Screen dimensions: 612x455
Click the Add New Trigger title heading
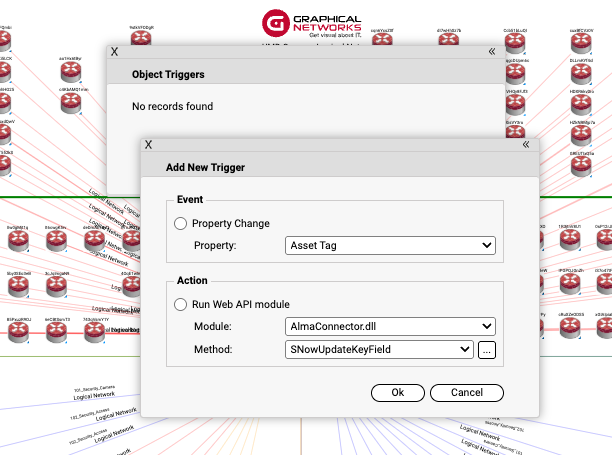(205, 167)
